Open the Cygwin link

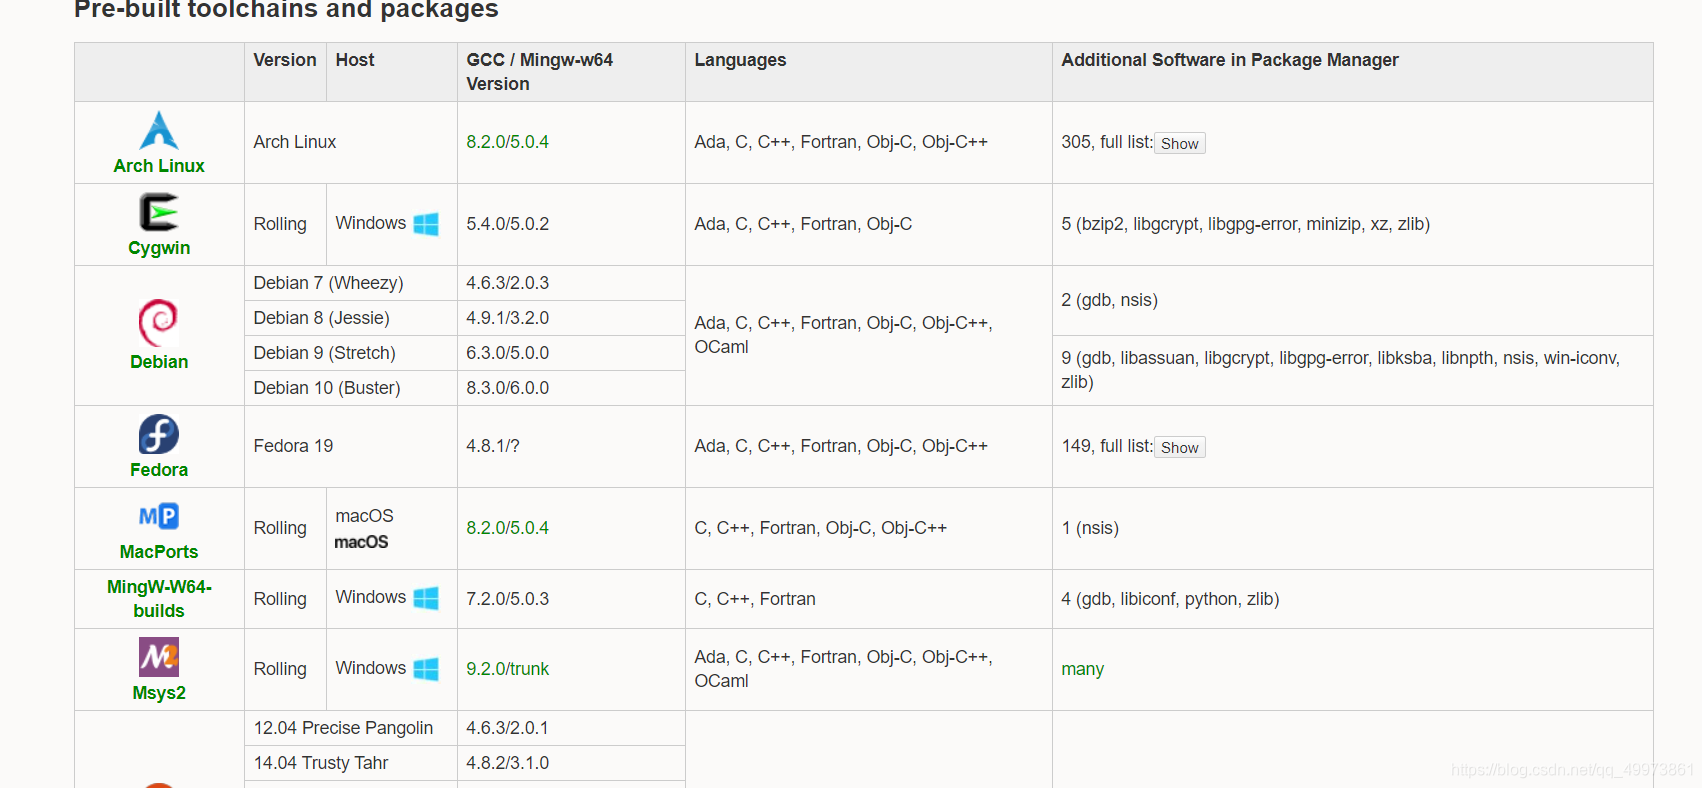pyautogui.click(x=159, y=248)
